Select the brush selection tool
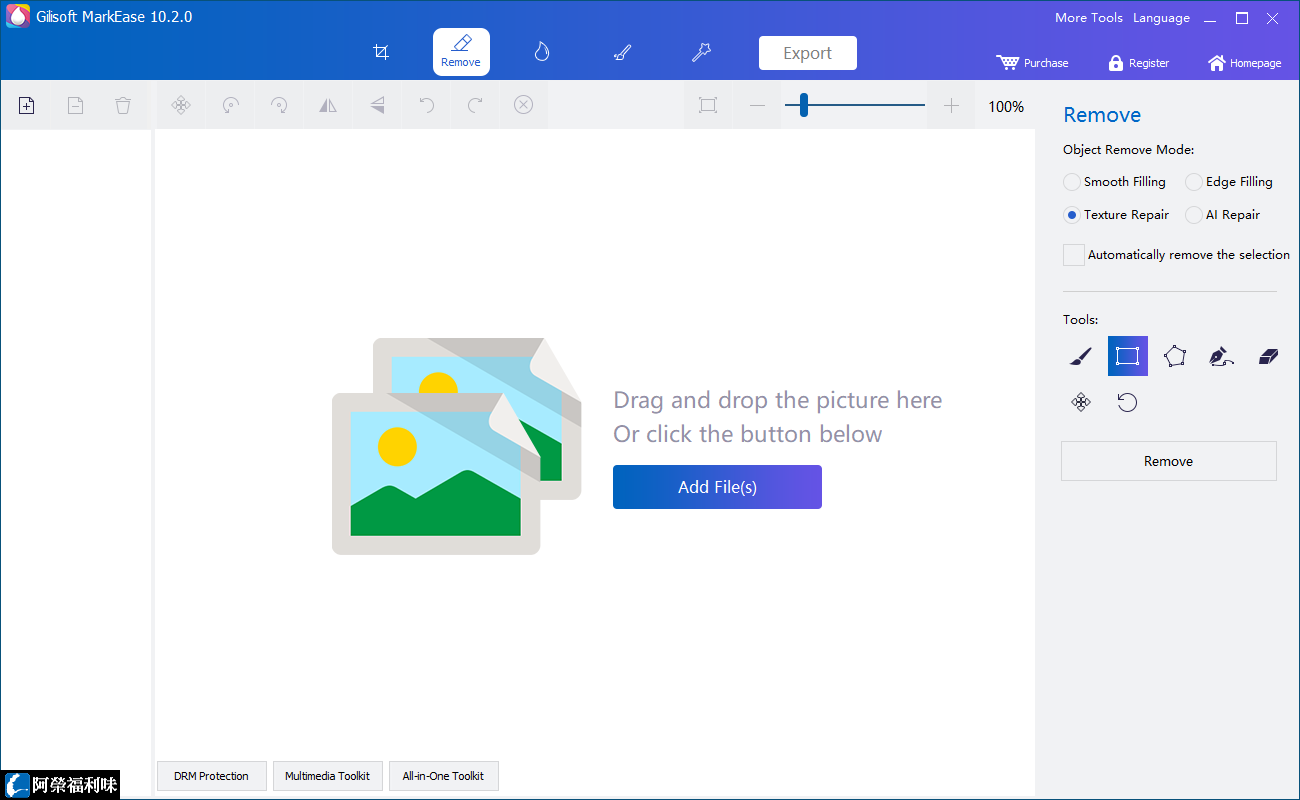 (1080, 356)
